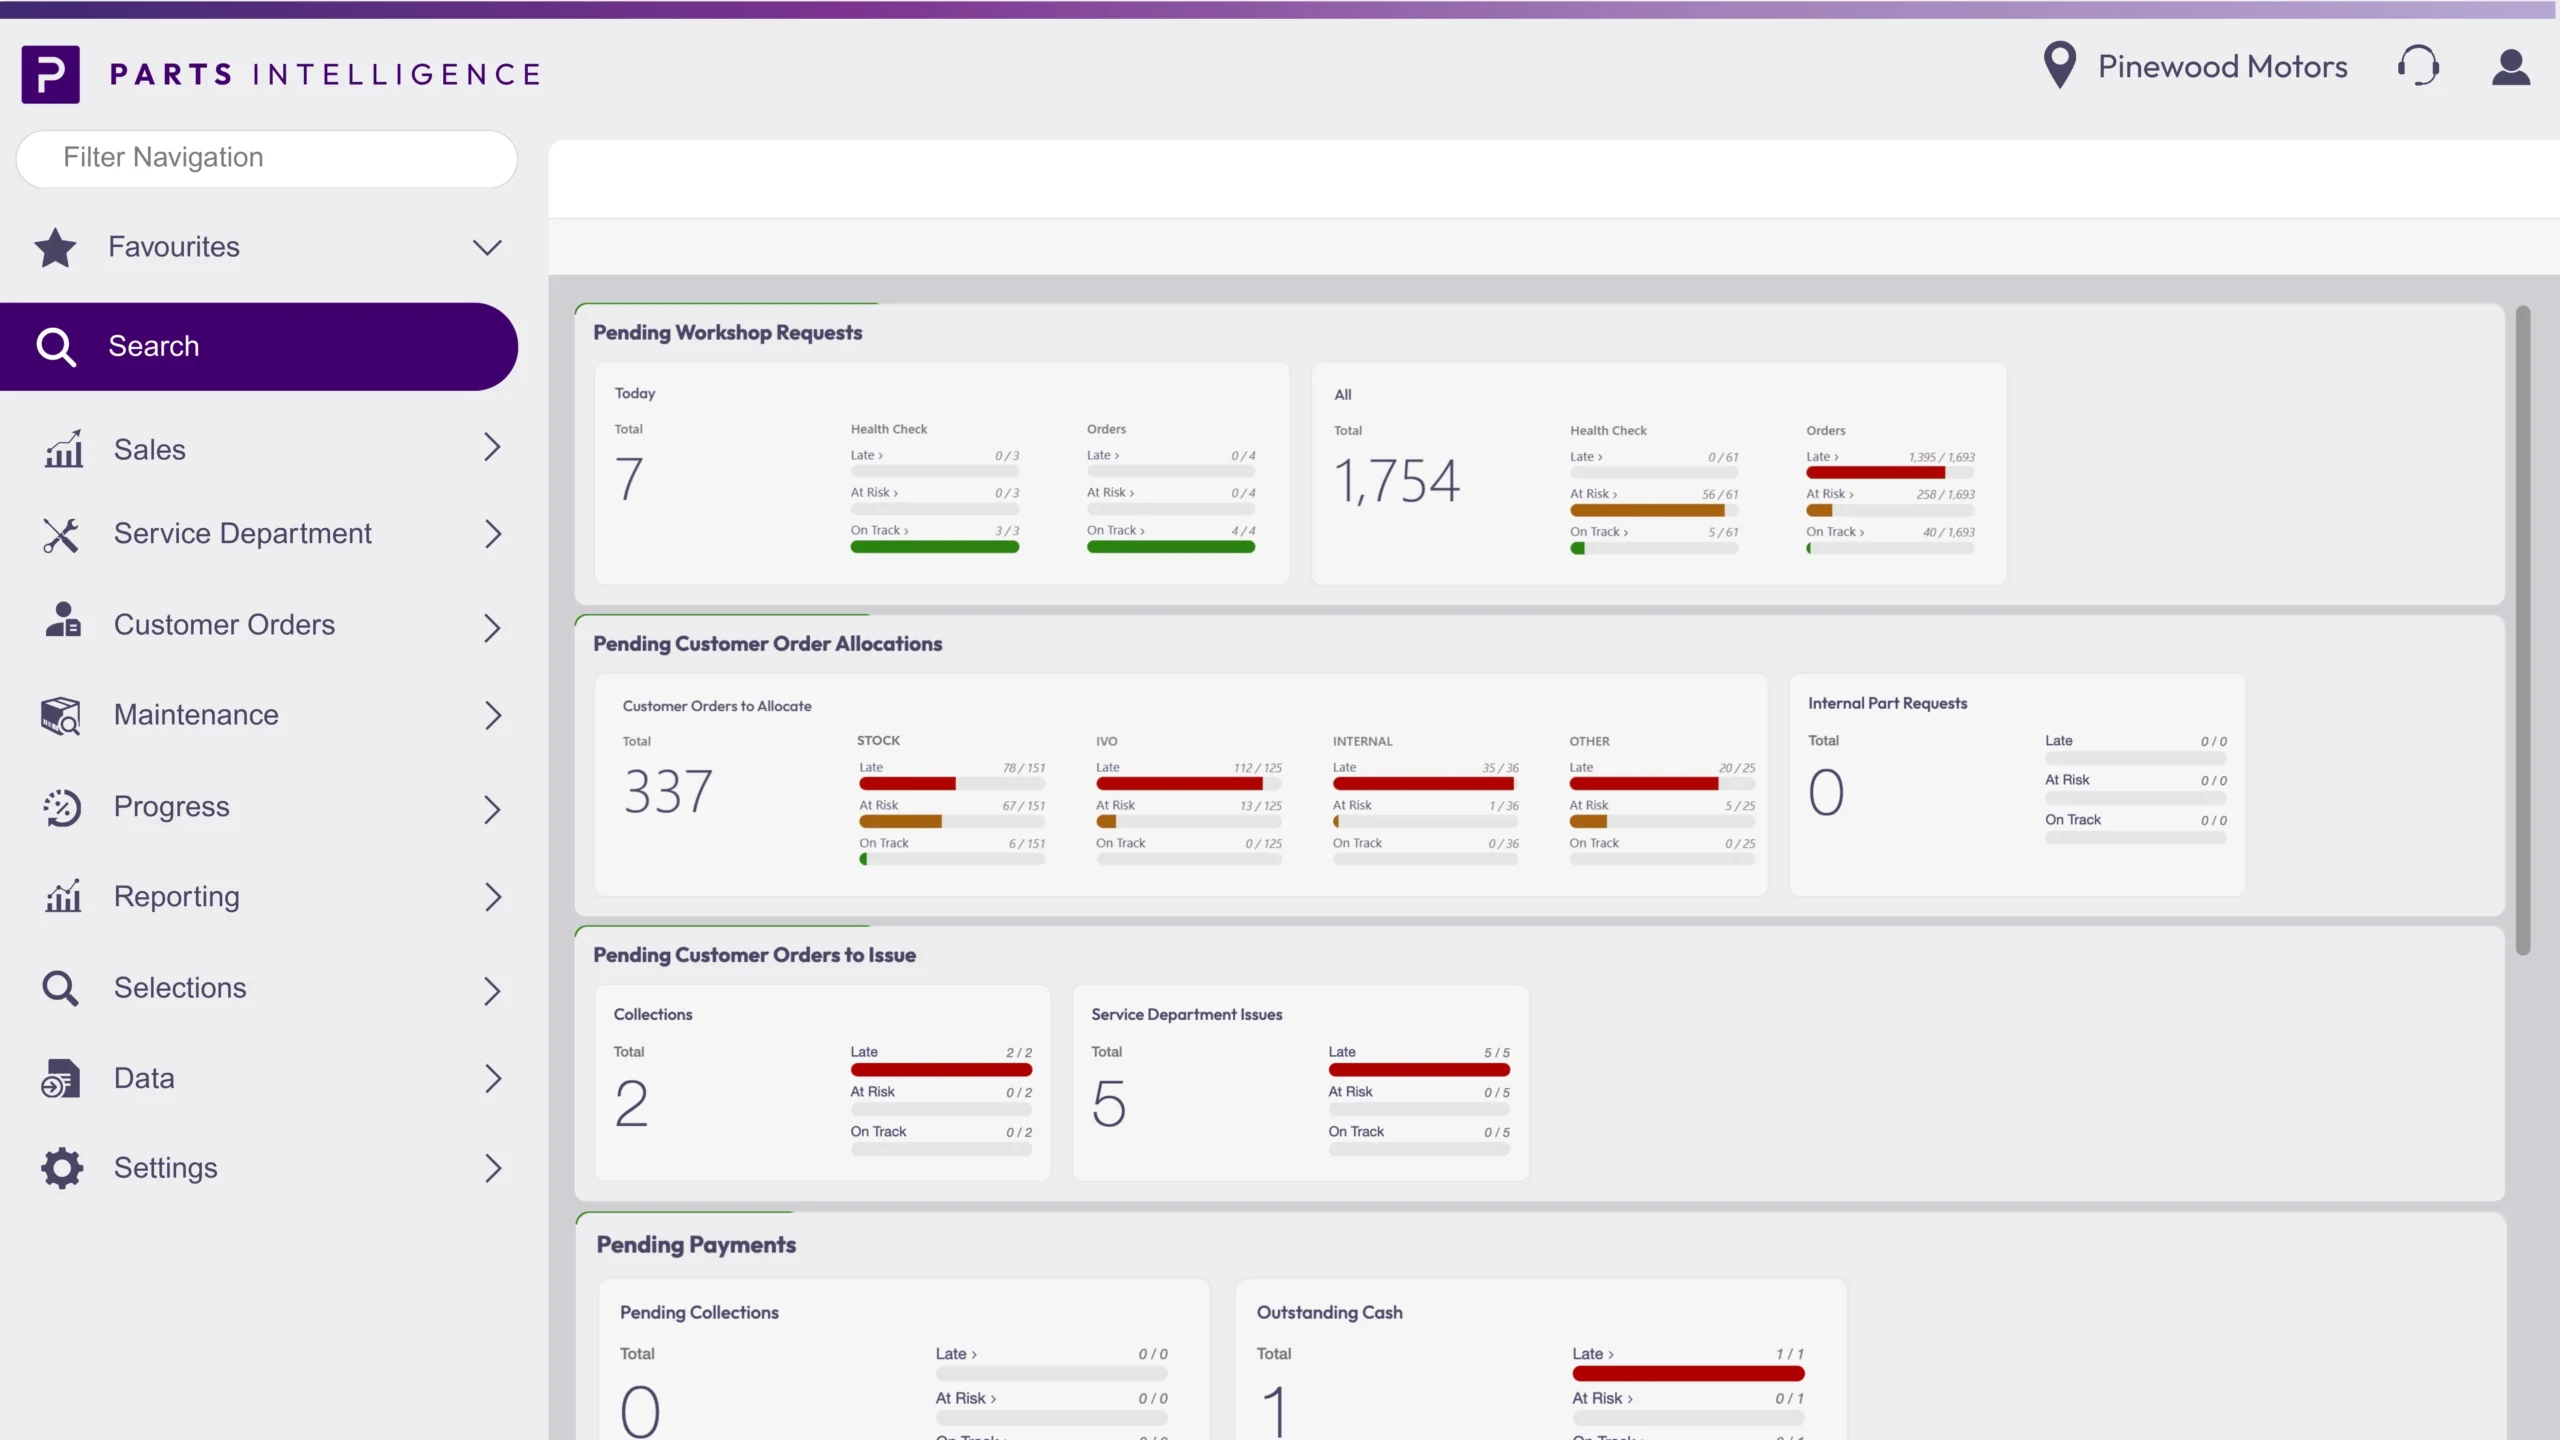Click the red Late STOCK progress bar
The width and height of the screenshot is (2560, 1440).
pos(907,784)
